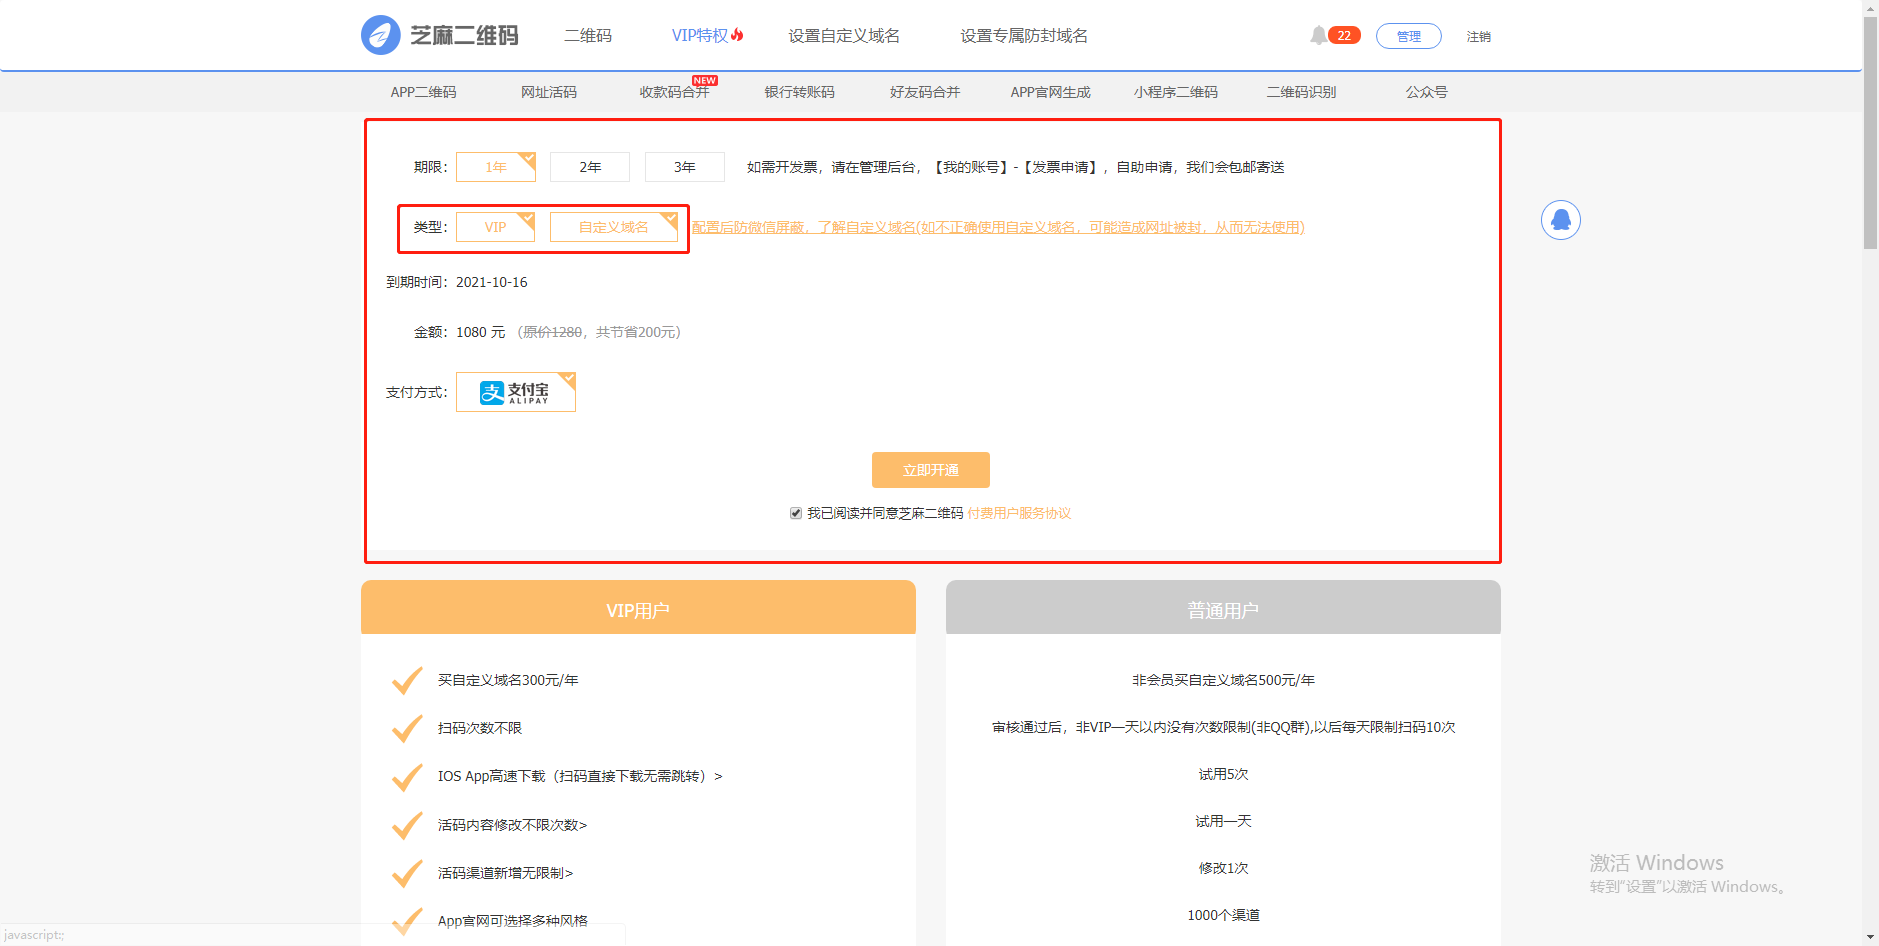The image size is (1879, 946).
Task: Click the flame icon next to VIP特权
Action: tap(737, 35)
